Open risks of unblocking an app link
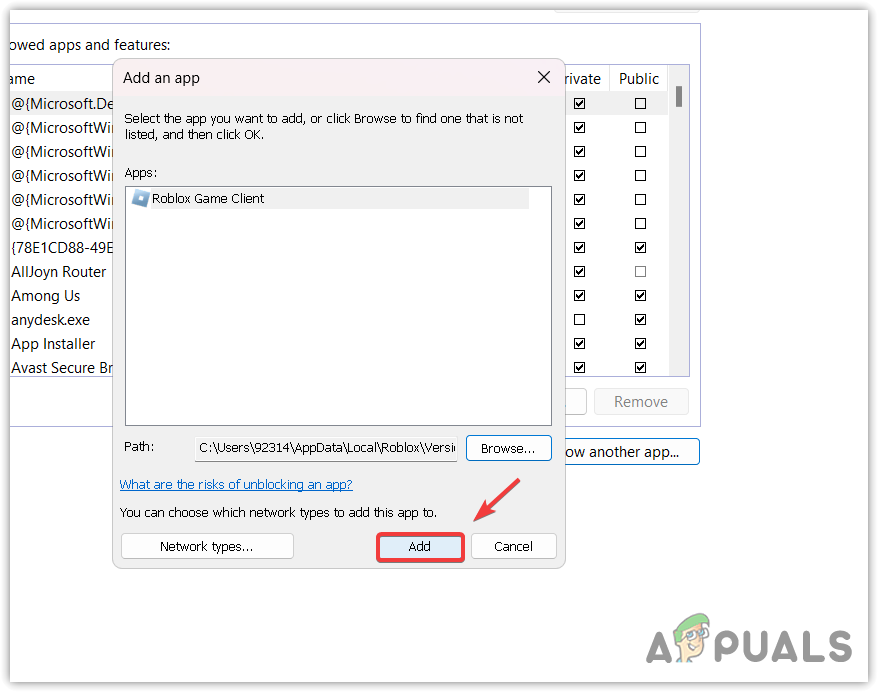Image resolution: width=878 pixels, height=692 pixels. [236, 484]
